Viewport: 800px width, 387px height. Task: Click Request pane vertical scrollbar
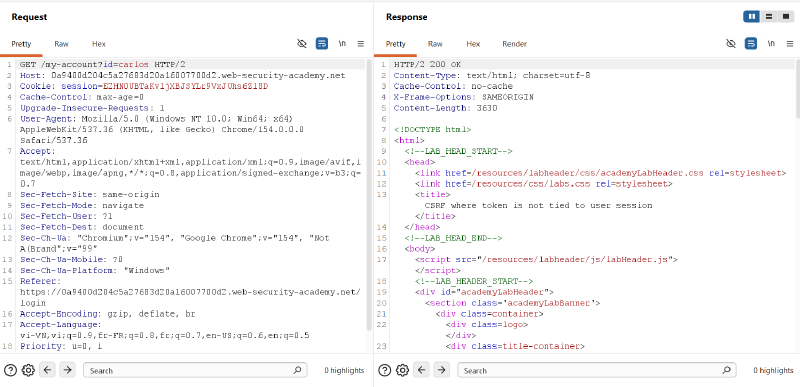click(x=369, y=194)
